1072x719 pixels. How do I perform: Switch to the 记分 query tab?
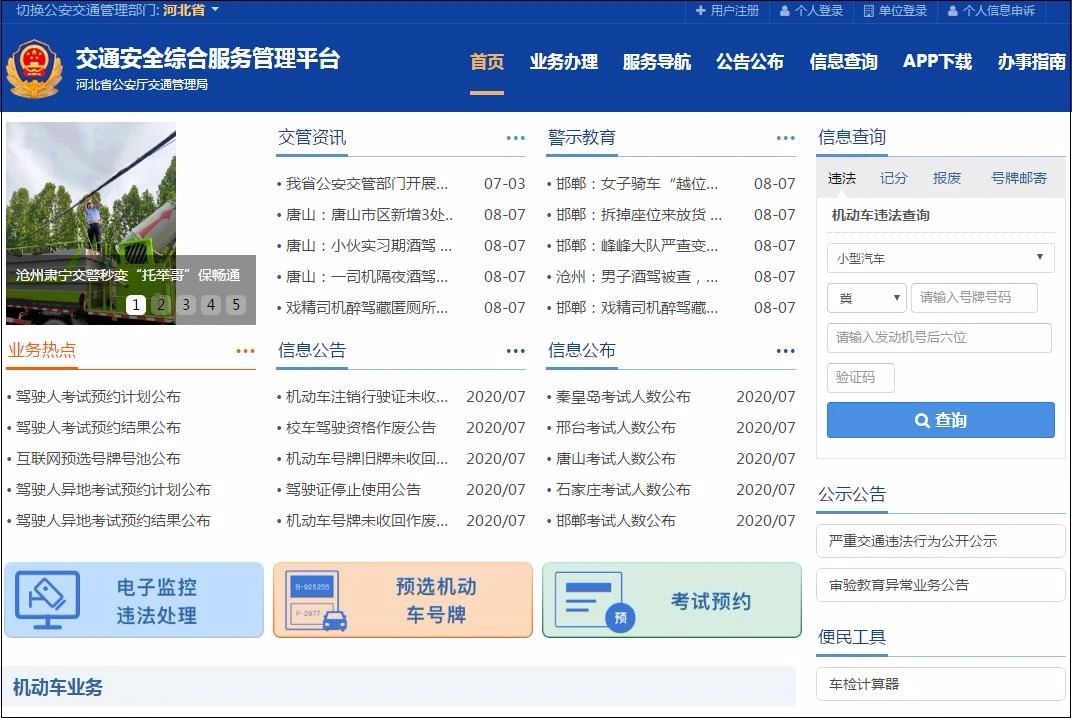[893, 178]
